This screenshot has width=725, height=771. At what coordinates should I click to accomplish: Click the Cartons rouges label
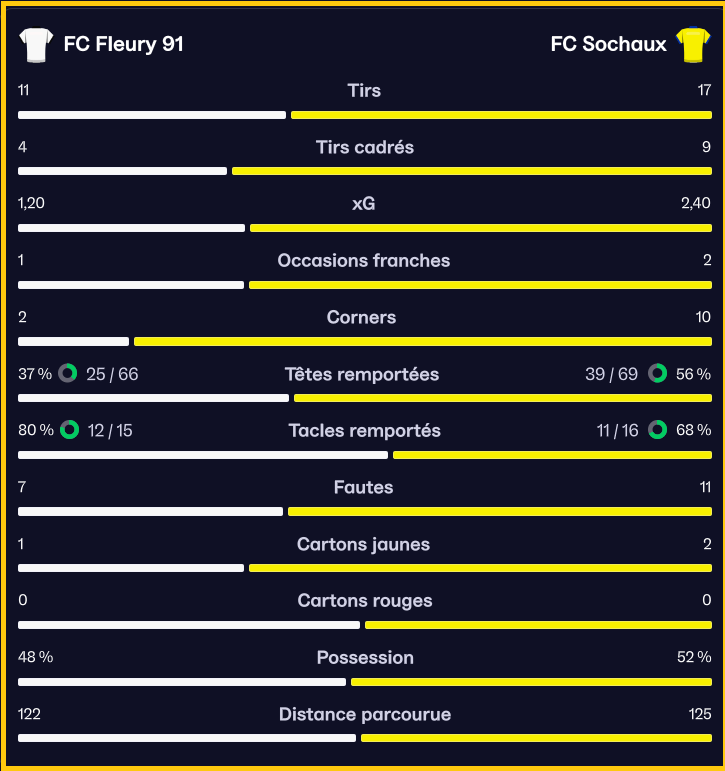[365, 601]
